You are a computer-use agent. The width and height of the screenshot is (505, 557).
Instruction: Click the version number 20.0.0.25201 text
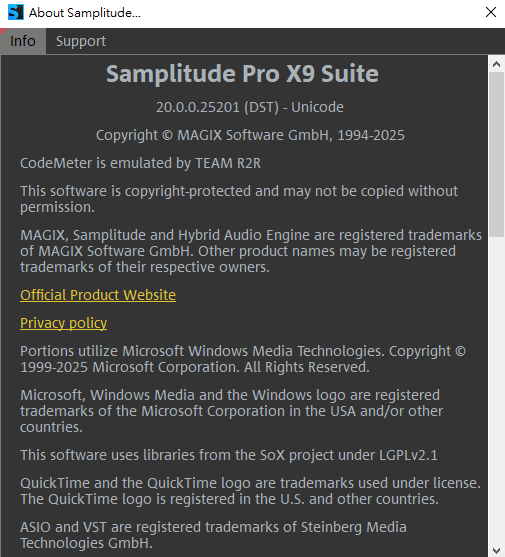(198, 107)
